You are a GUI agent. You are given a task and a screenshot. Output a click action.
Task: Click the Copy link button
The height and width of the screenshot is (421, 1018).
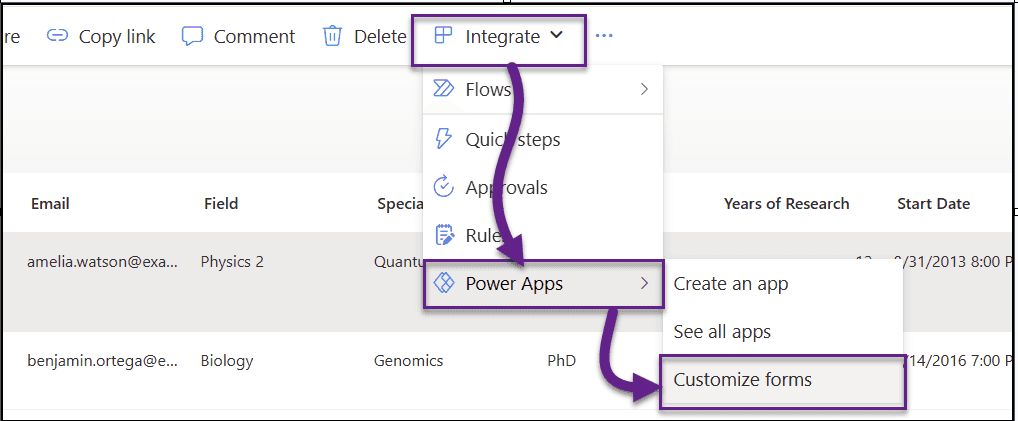101,36
